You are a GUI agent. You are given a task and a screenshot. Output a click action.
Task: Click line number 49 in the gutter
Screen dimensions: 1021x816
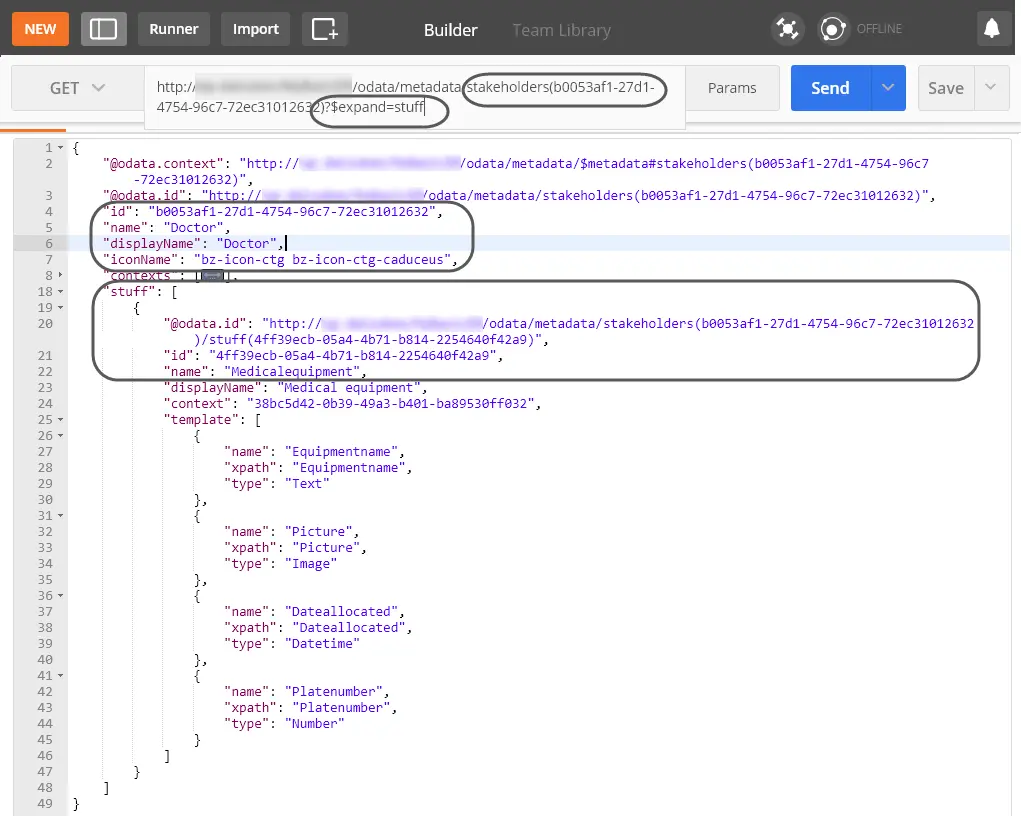[x=45, y=804]
